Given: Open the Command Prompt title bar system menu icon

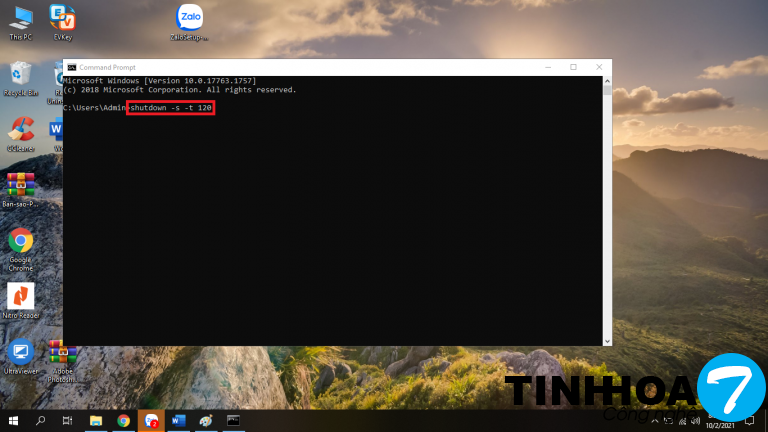Looking at the screenshot, I should pyautogui.click(x=71, y=67).
